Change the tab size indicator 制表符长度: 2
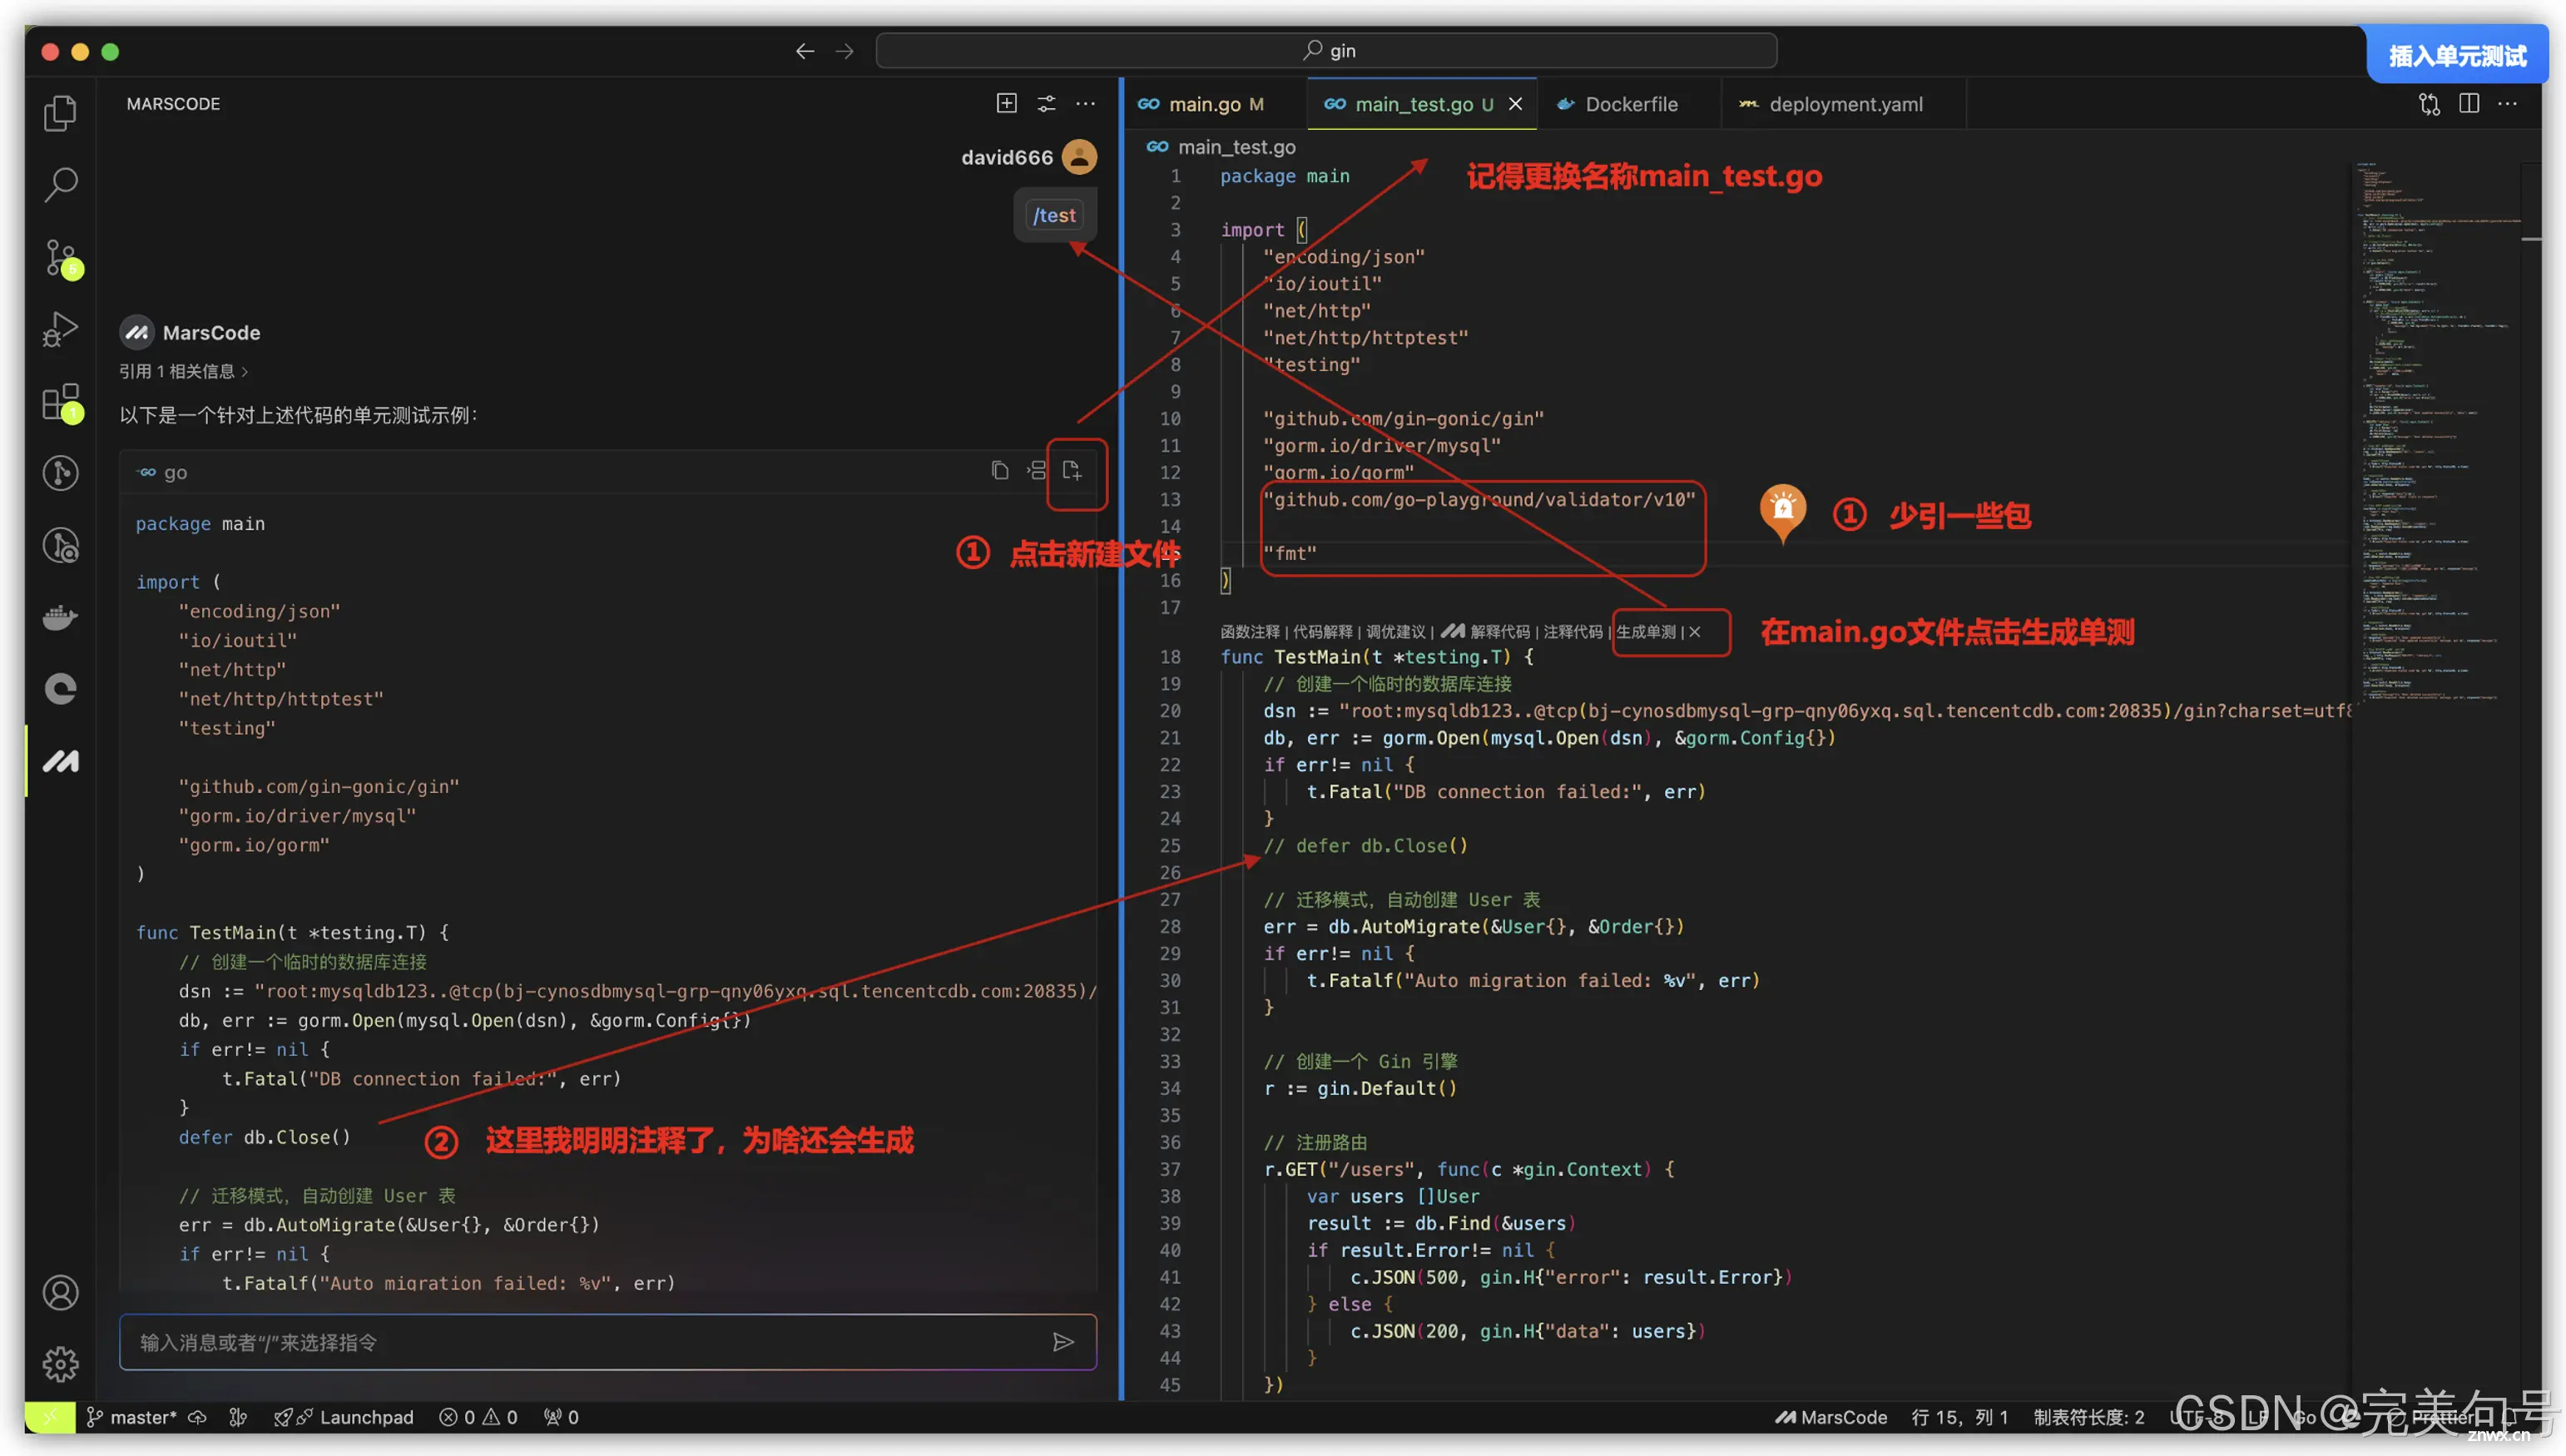The height and width of the screenshot is (1456, 2566). [x=2088, y=1417]
